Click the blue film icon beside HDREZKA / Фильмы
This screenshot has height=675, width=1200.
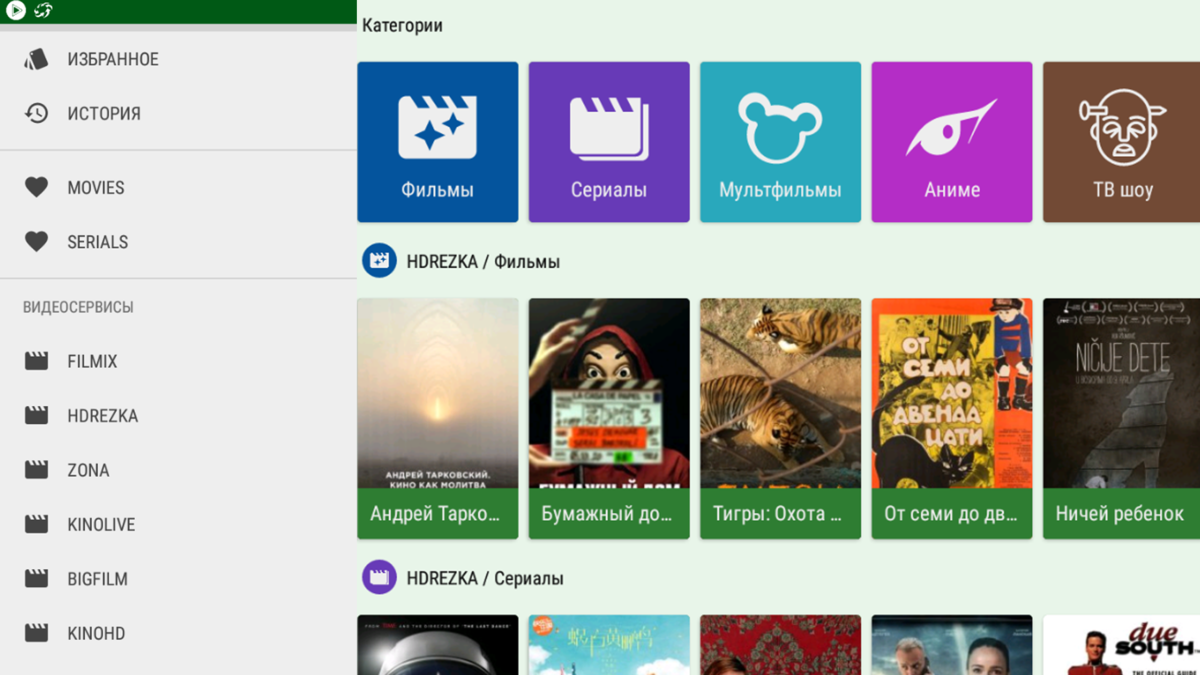(379, 261)
